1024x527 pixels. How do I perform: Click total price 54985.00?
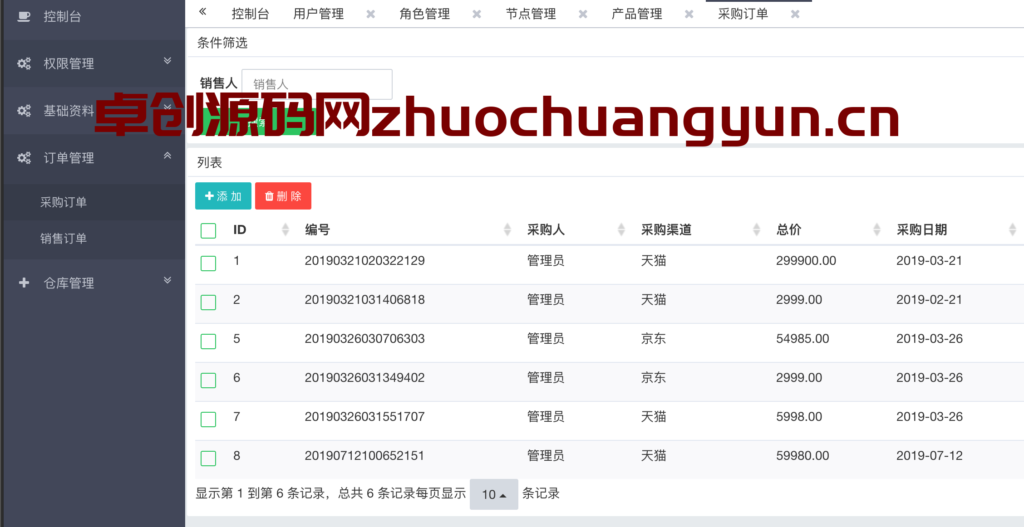pos(803,339)
